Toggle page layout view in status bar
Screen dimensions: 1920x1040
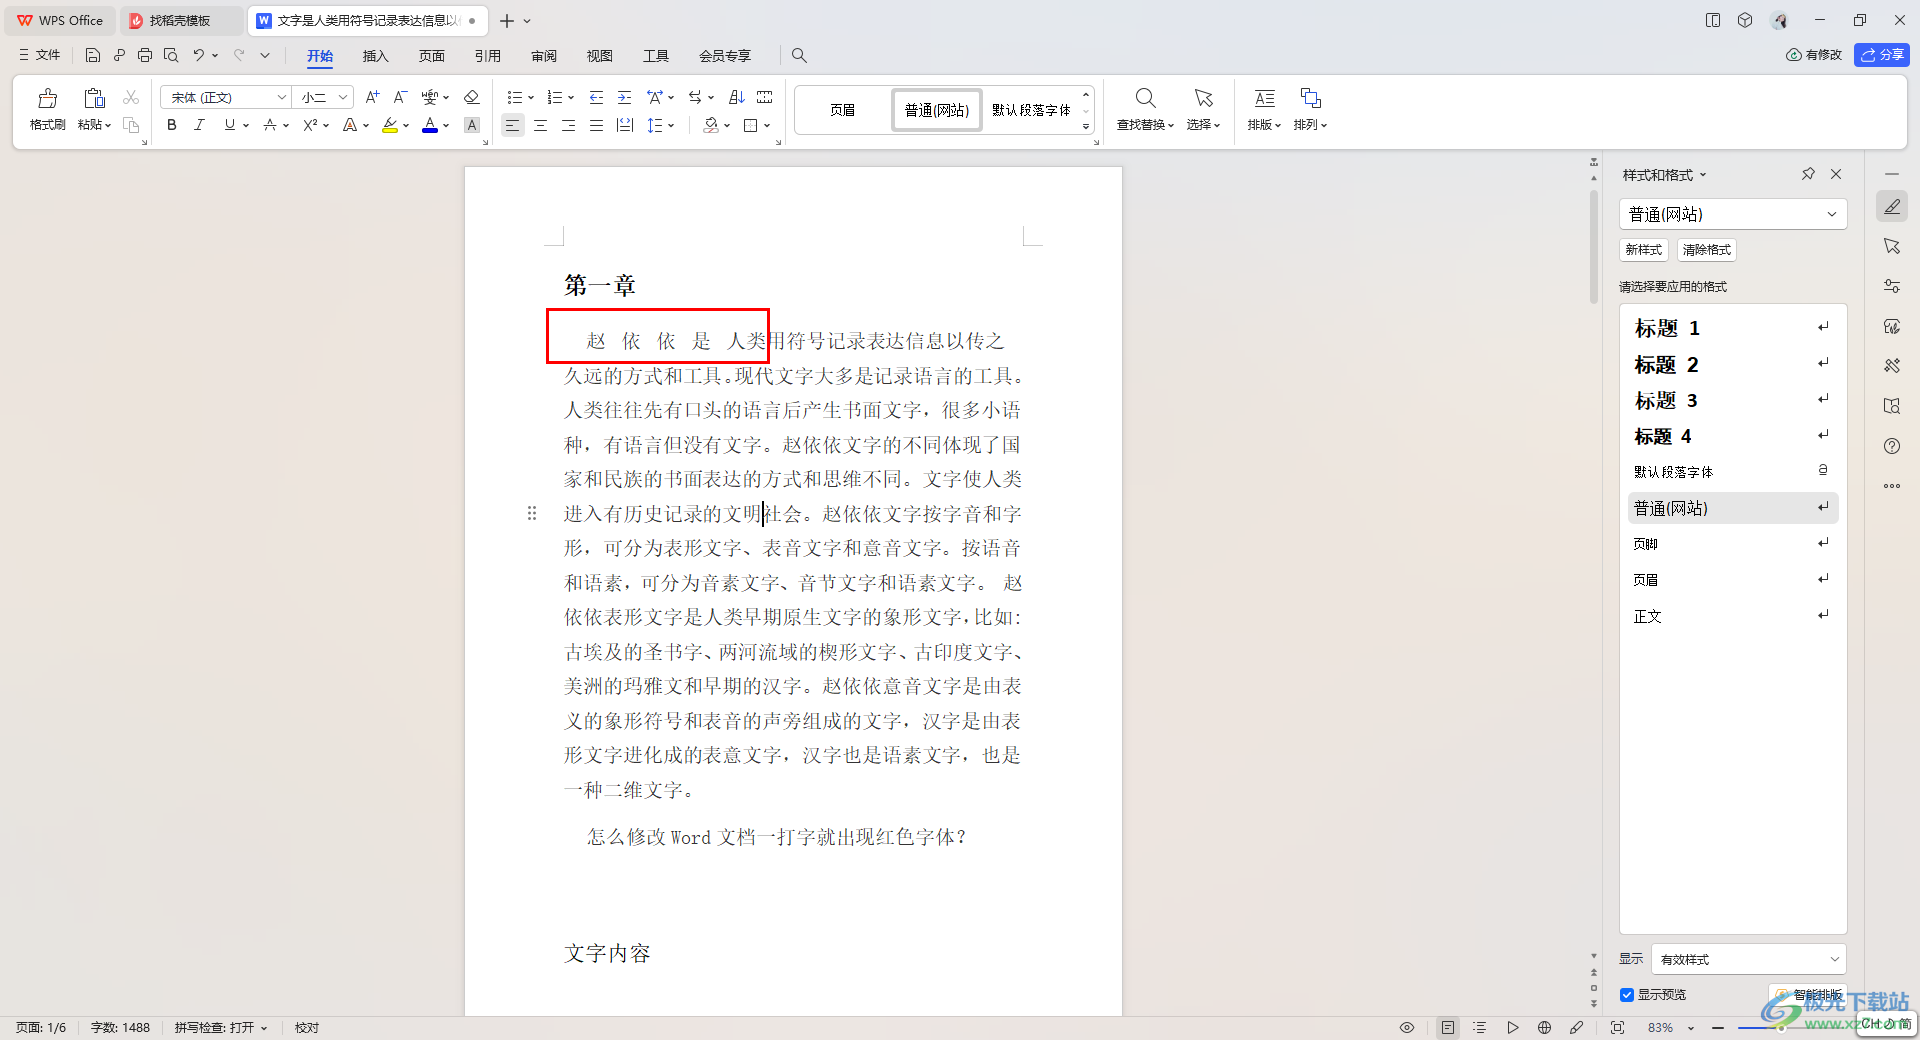1448,1027
